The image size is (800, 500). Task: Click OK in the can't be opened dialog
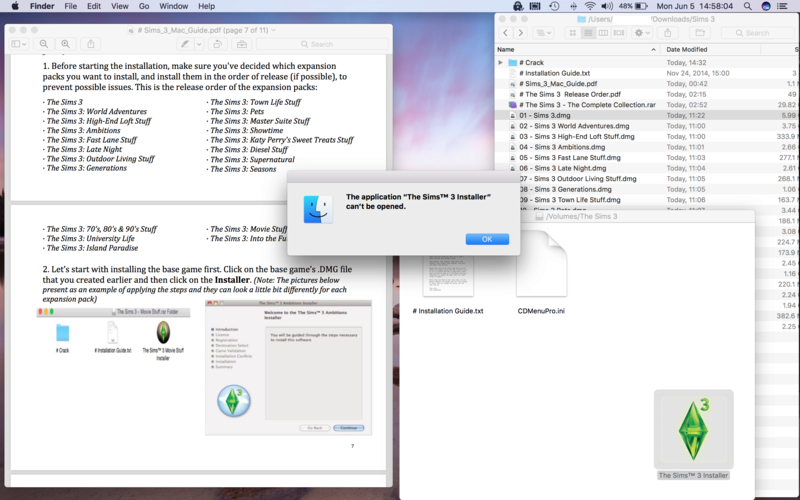coord(487,239)
